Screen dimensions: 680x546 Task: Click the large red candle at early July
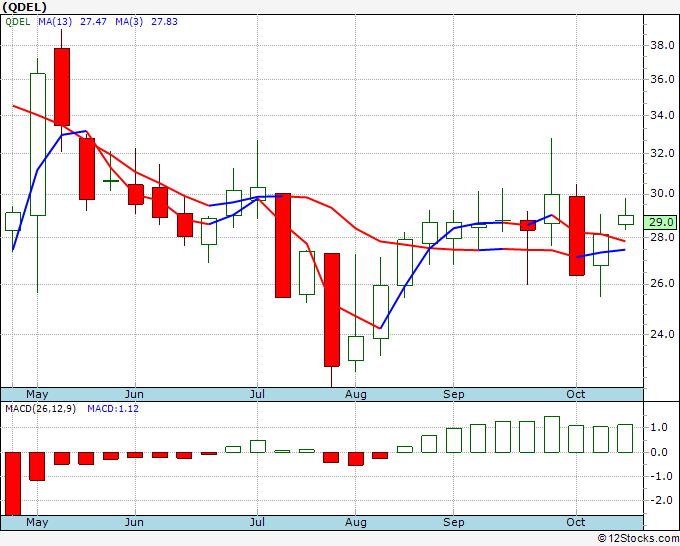tap(283, 245)
